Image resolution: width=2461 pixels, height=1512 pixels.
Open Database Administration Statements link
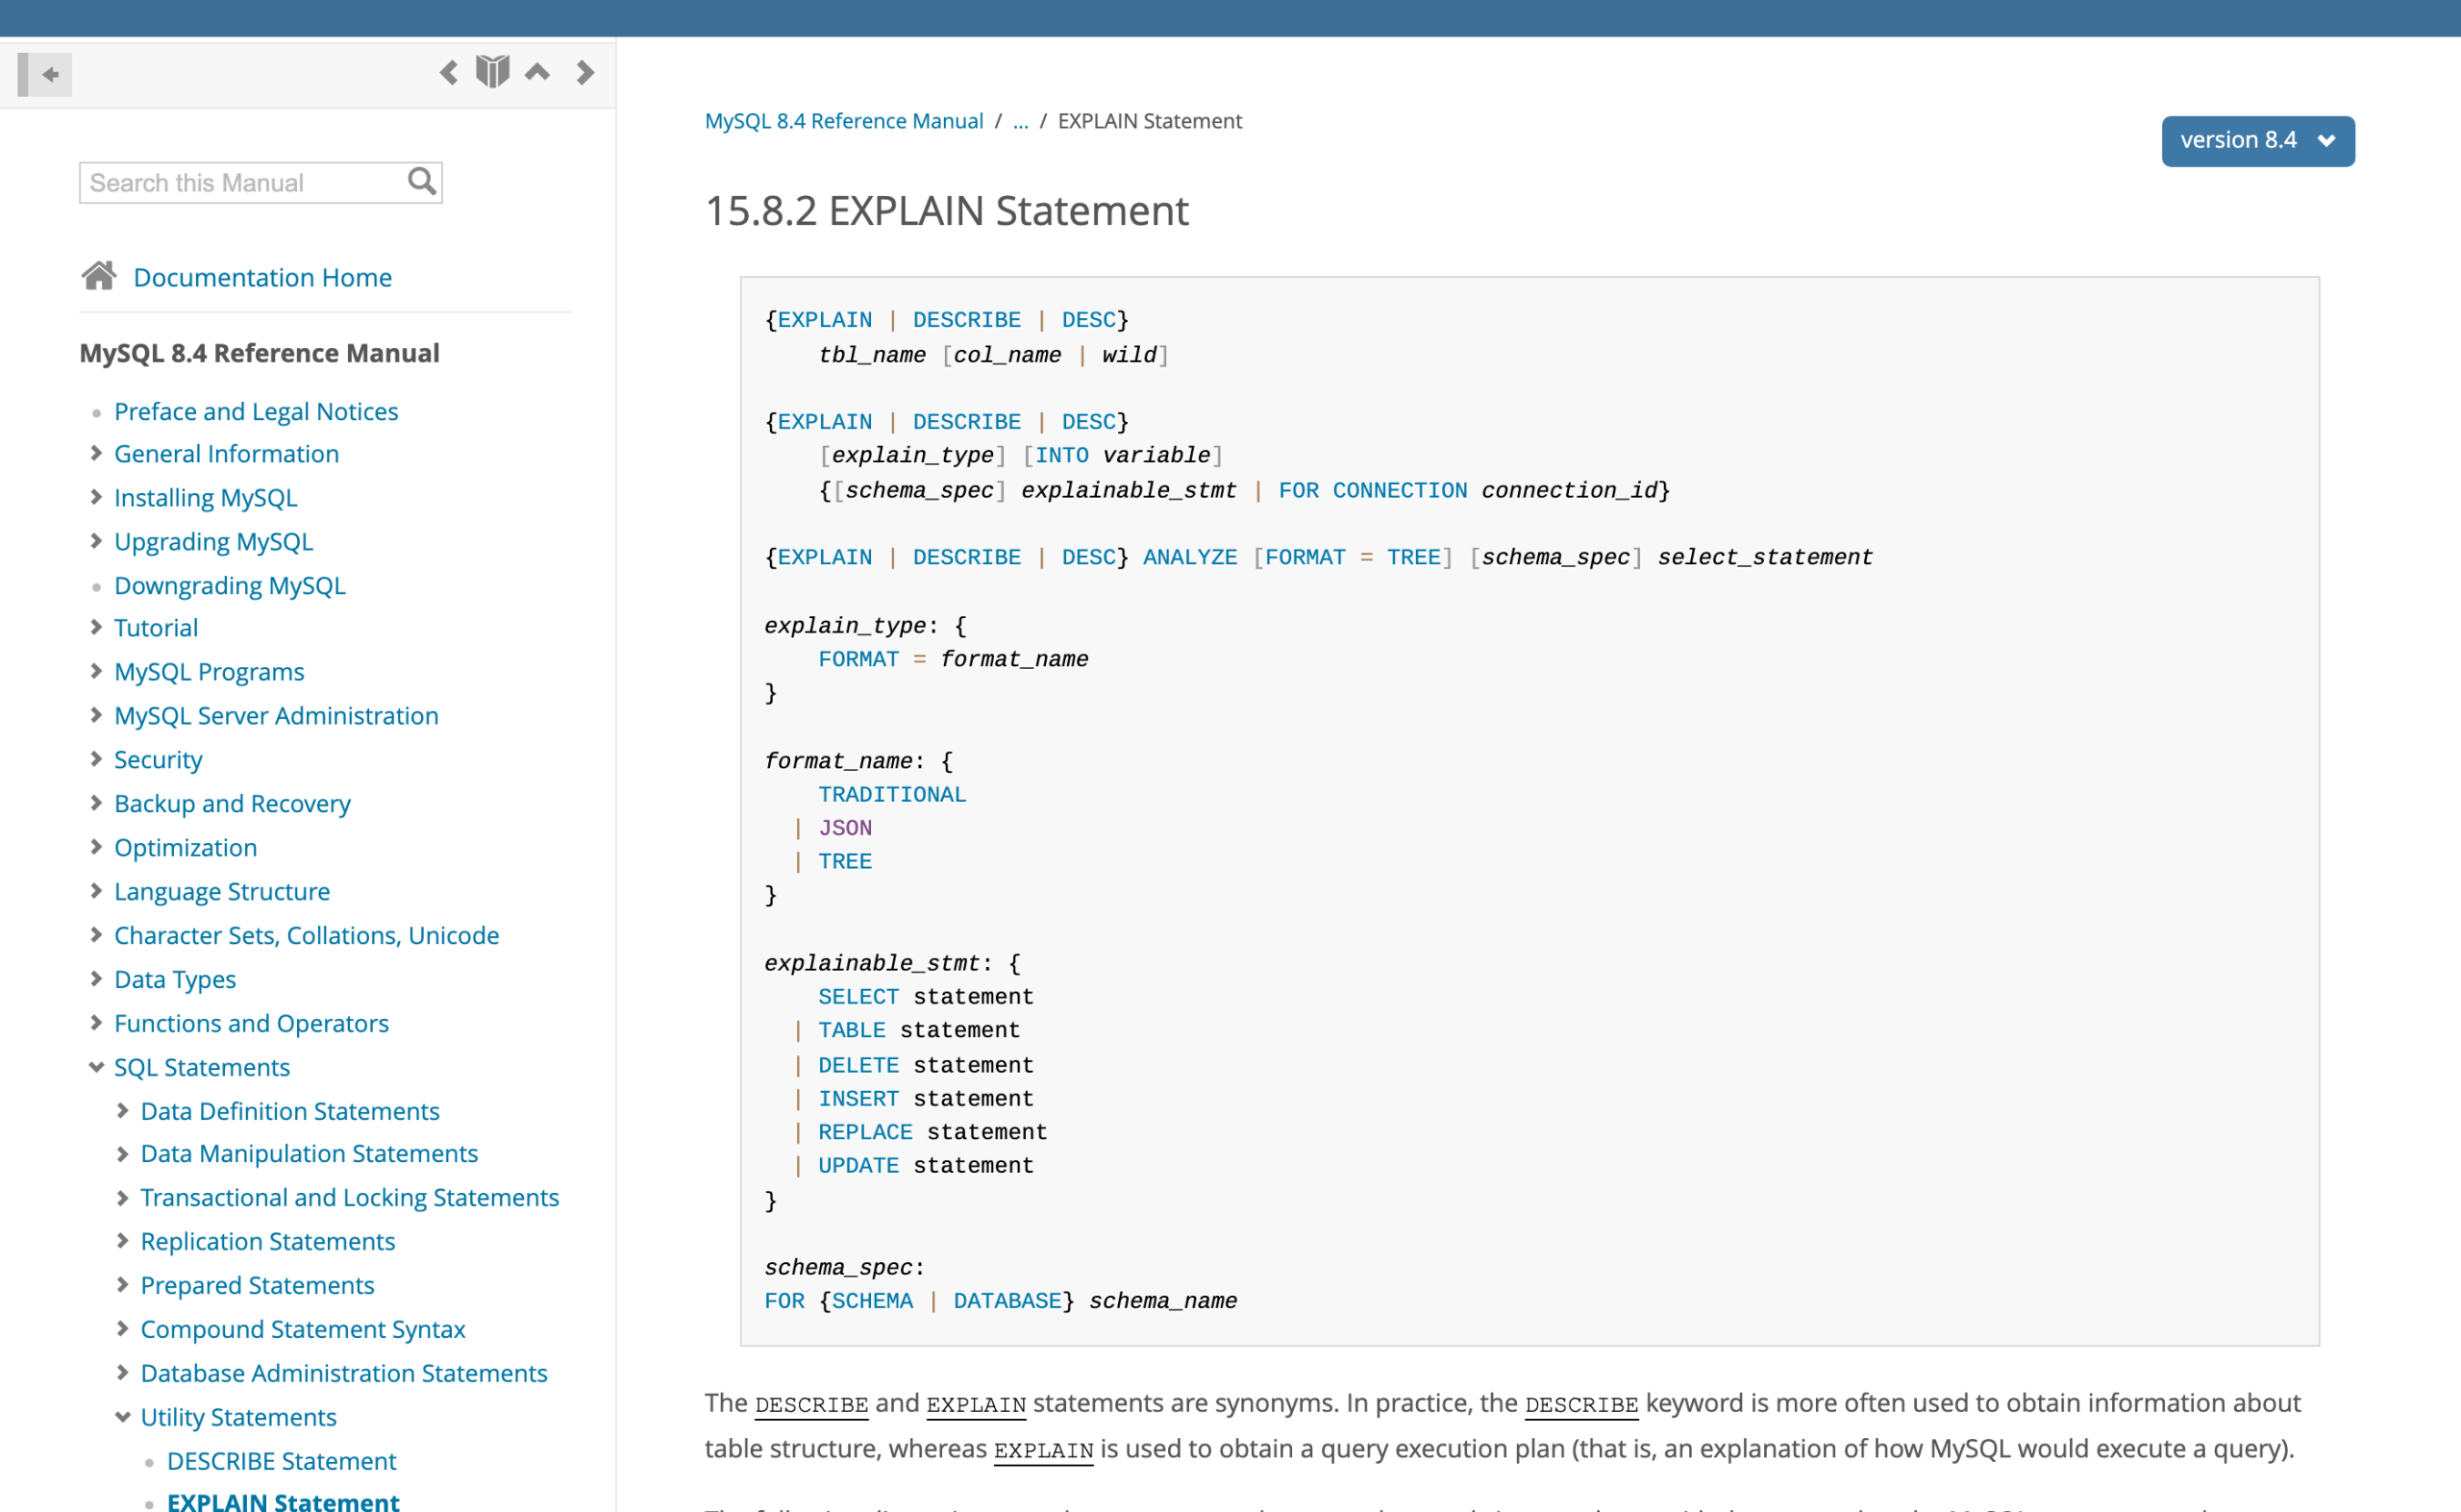(344, 1373)
